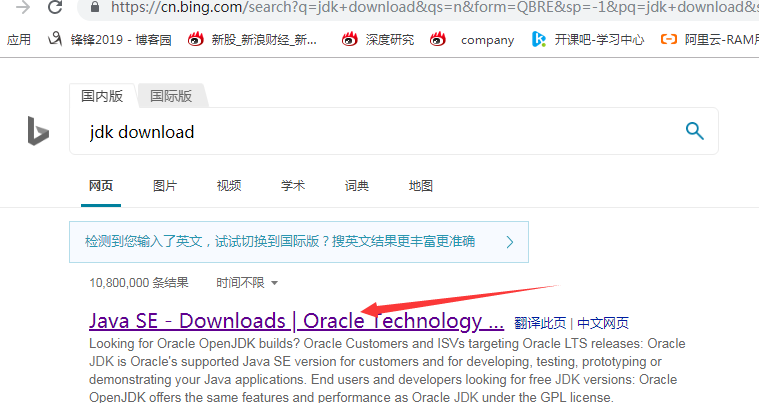Screen dimensions: 759x403
Task: Switch to 图片 results tab
Action: (x=165, y=186)
